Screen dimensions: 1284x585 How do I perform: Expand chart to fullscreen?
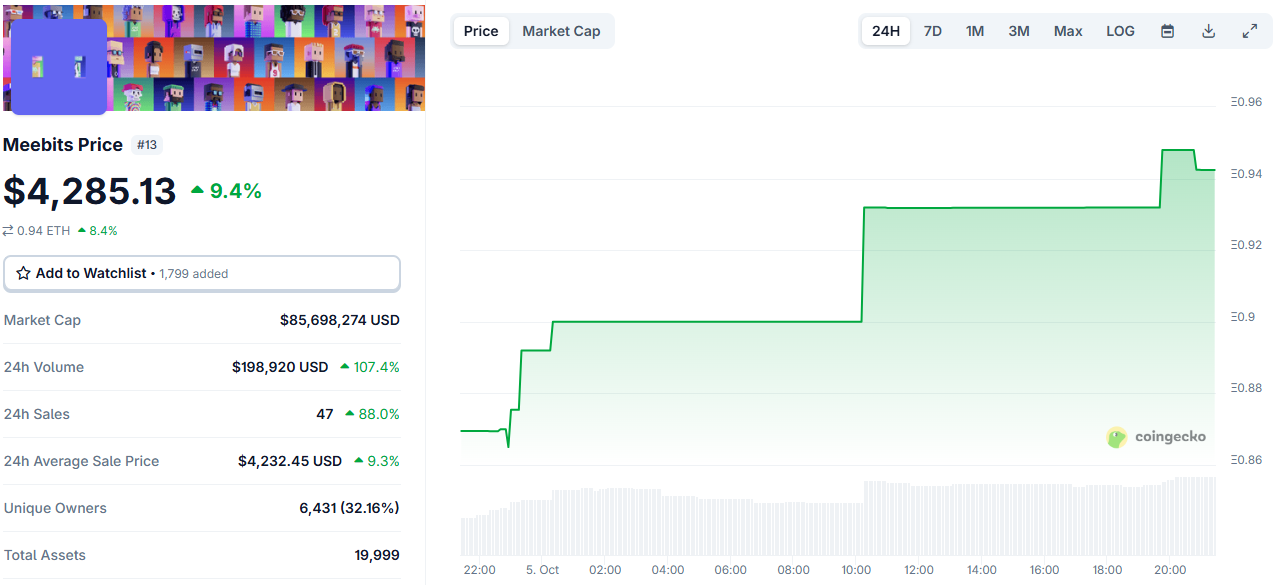pyautogui.click(x=1250, y=31)
